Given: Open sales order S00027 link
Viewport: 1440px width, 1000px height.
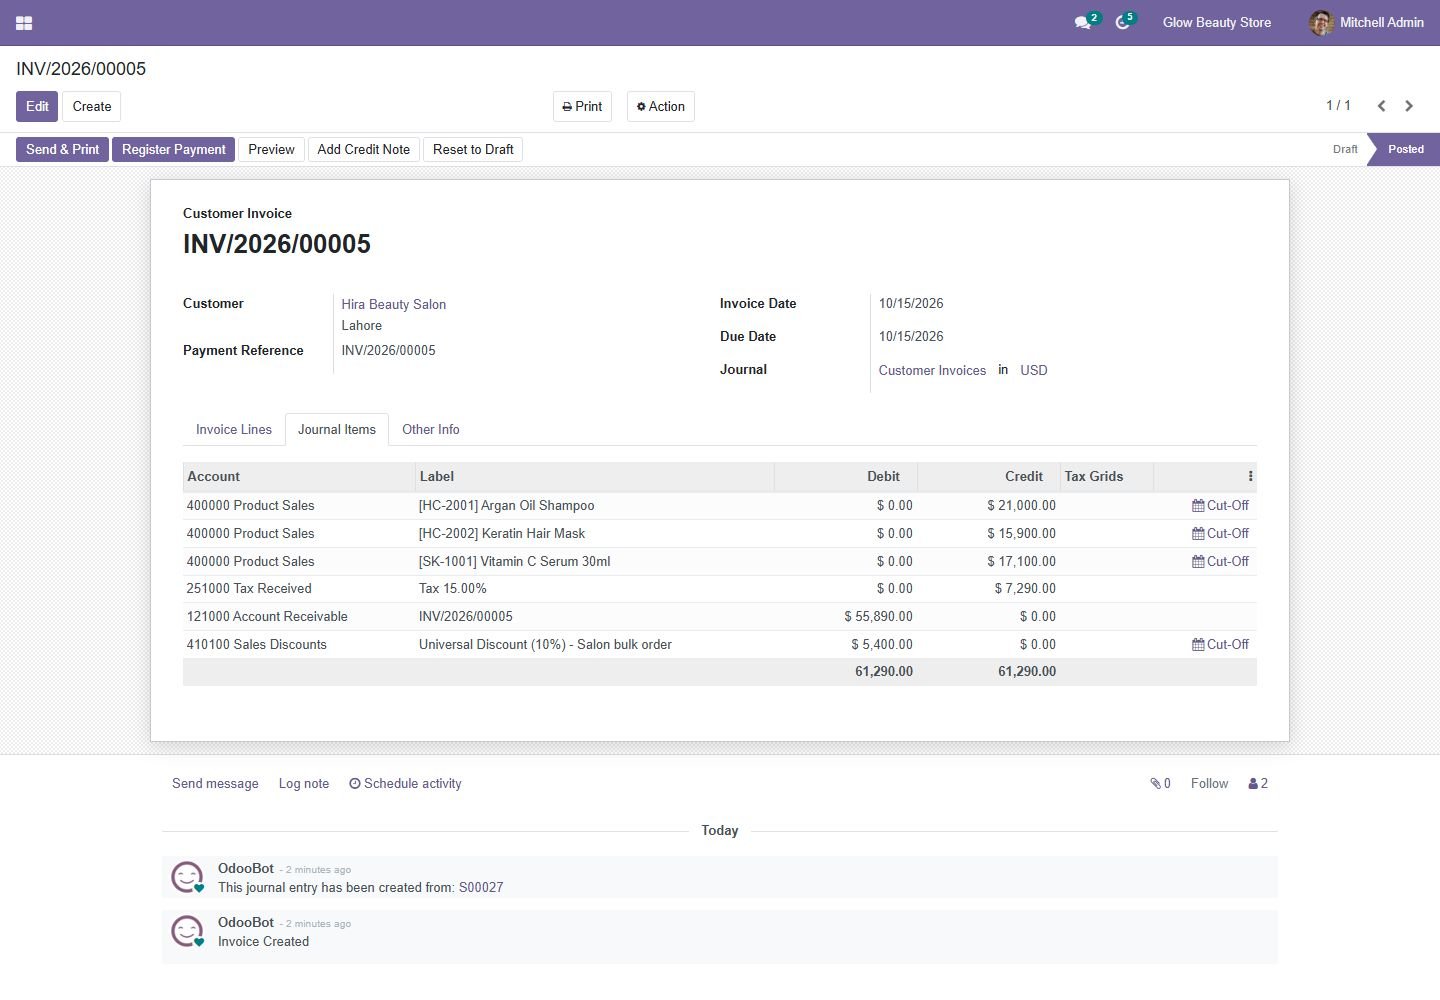Looking at the screenshot, I should (x=481, y=888).
